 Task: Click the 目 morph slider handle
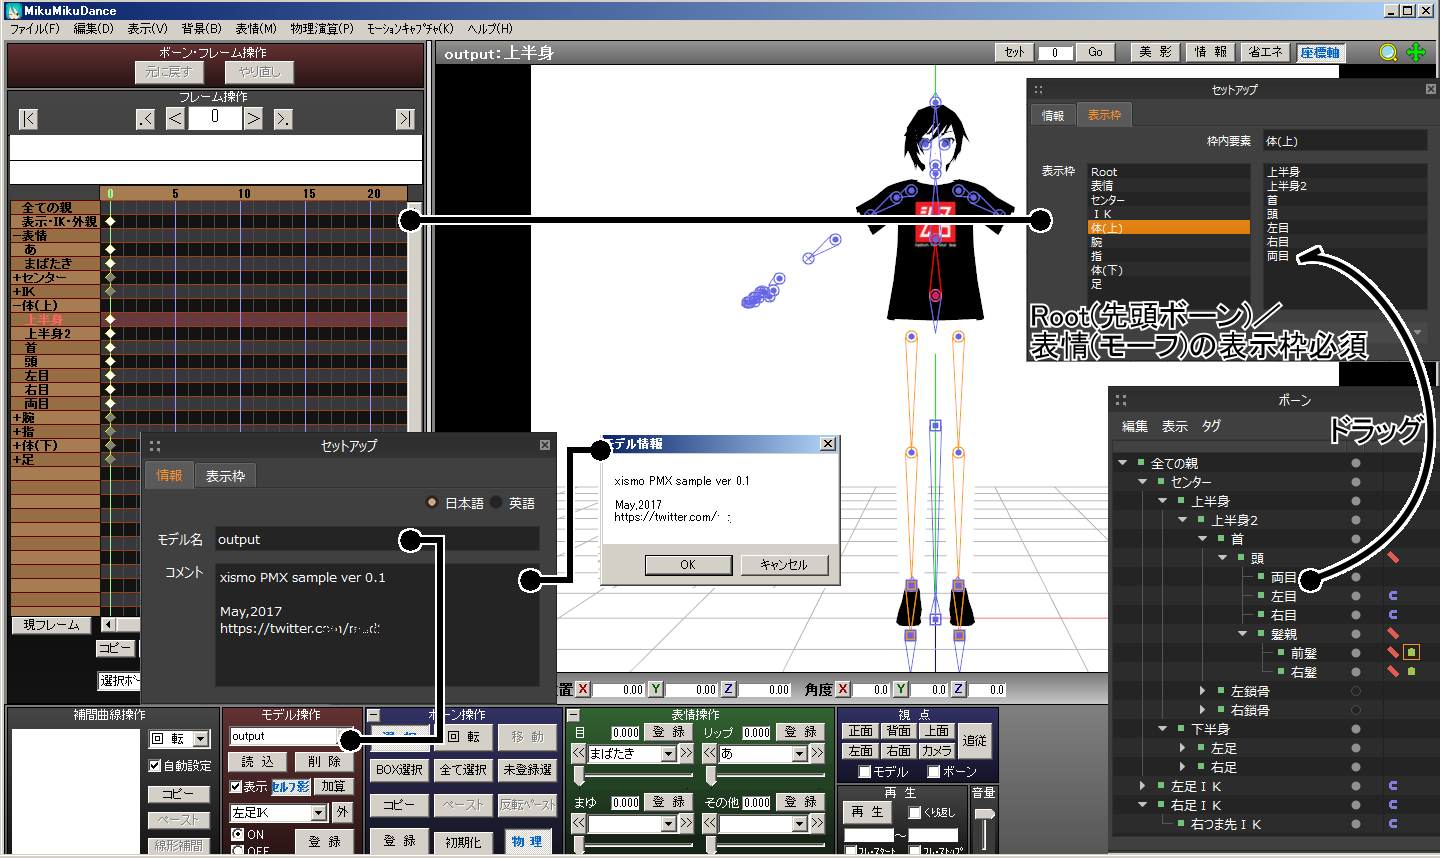click(578, 775)
